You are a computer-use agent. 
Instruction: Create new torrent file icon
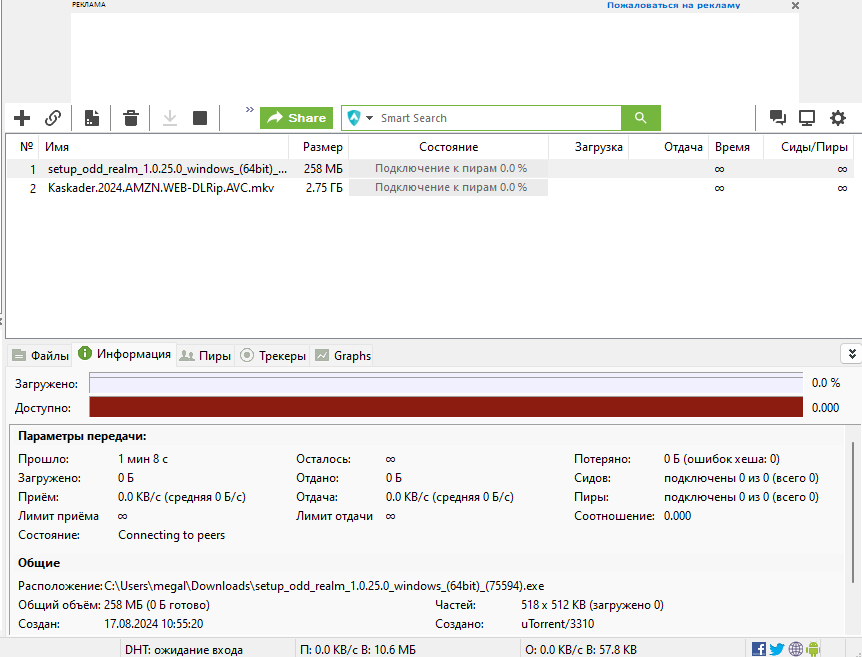pyautogui.click(x=92, y=118)
